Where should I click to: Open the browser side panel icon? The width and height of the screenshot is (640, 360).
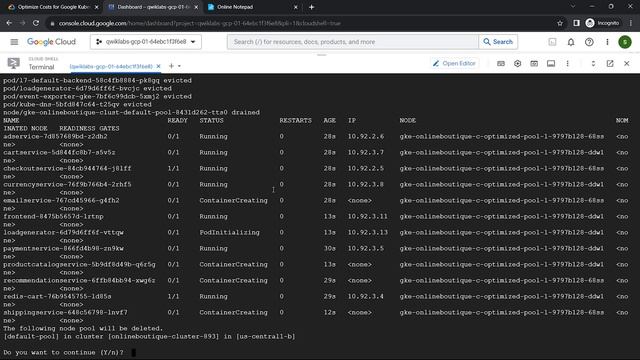[576, 23]
